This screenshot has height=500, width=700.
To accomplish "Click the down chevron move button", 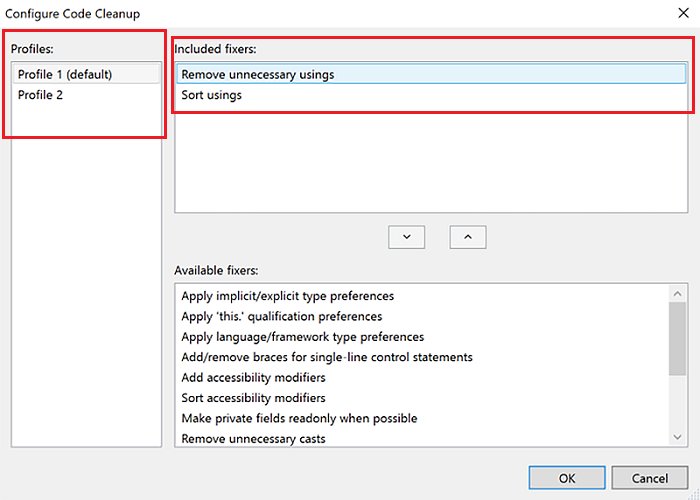I will [x=406, y=237].
